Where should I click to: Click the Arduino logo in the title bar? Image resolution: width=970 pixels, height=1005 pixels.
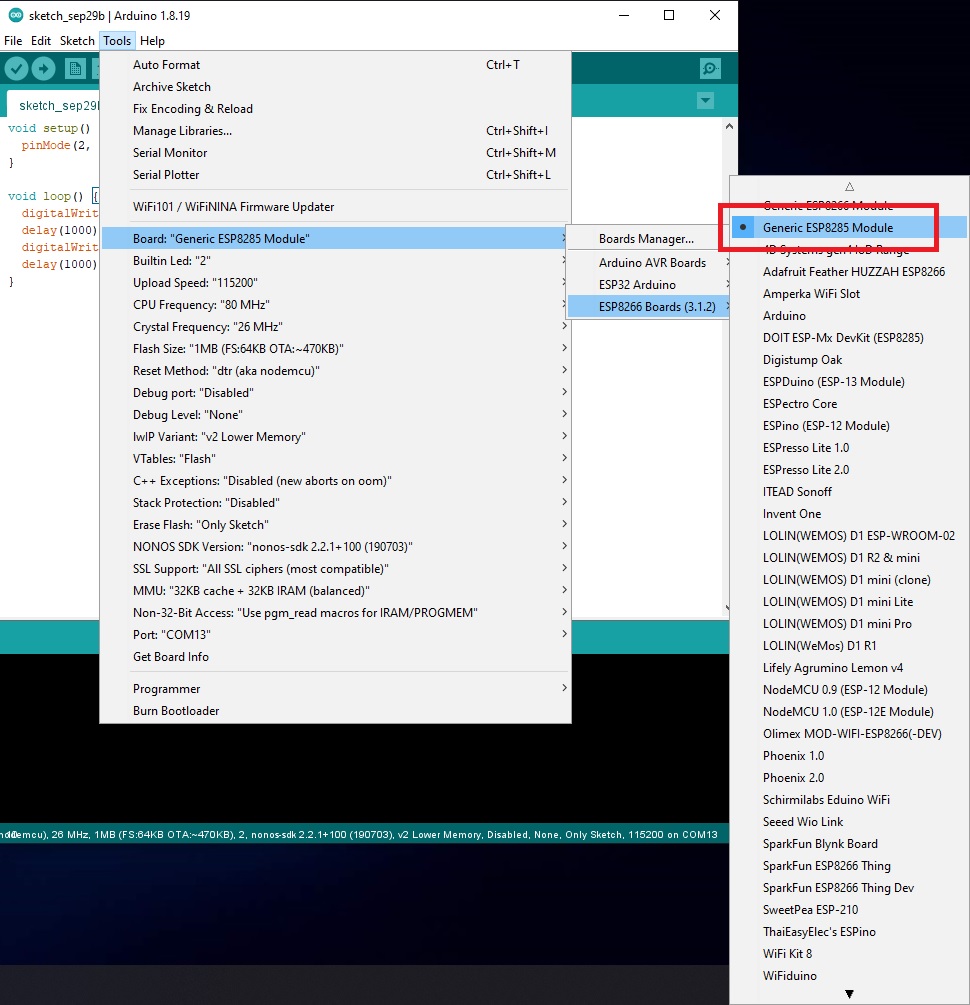tap(14, 15)
